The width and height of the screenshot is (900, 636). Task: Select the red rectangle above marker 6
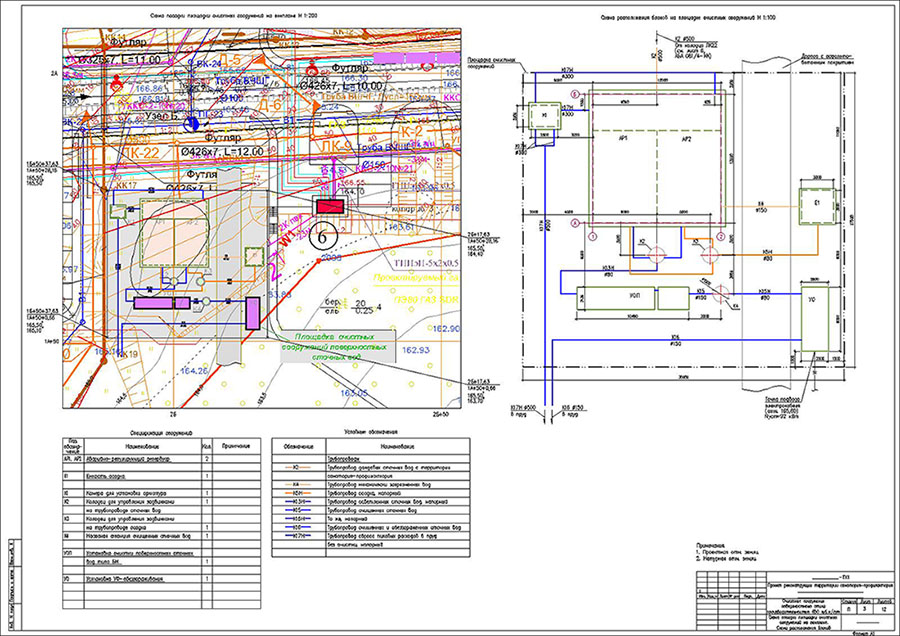[x=328, y=205]
